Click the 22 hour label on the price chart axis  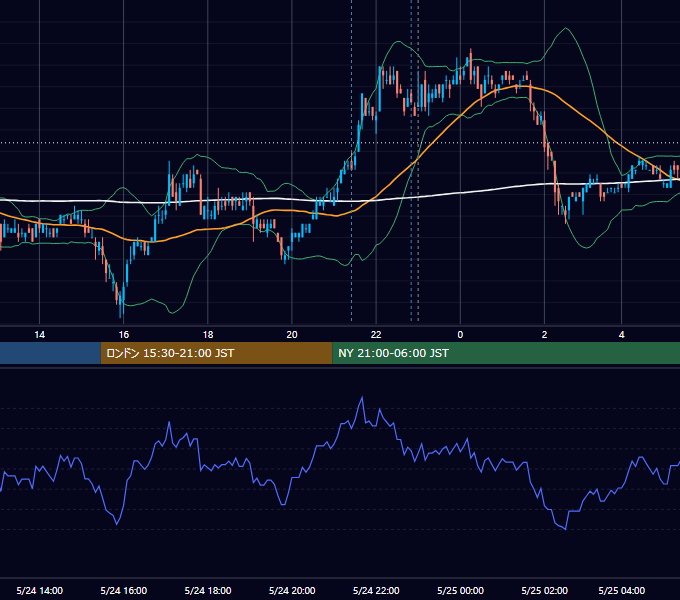pos(376,335)
